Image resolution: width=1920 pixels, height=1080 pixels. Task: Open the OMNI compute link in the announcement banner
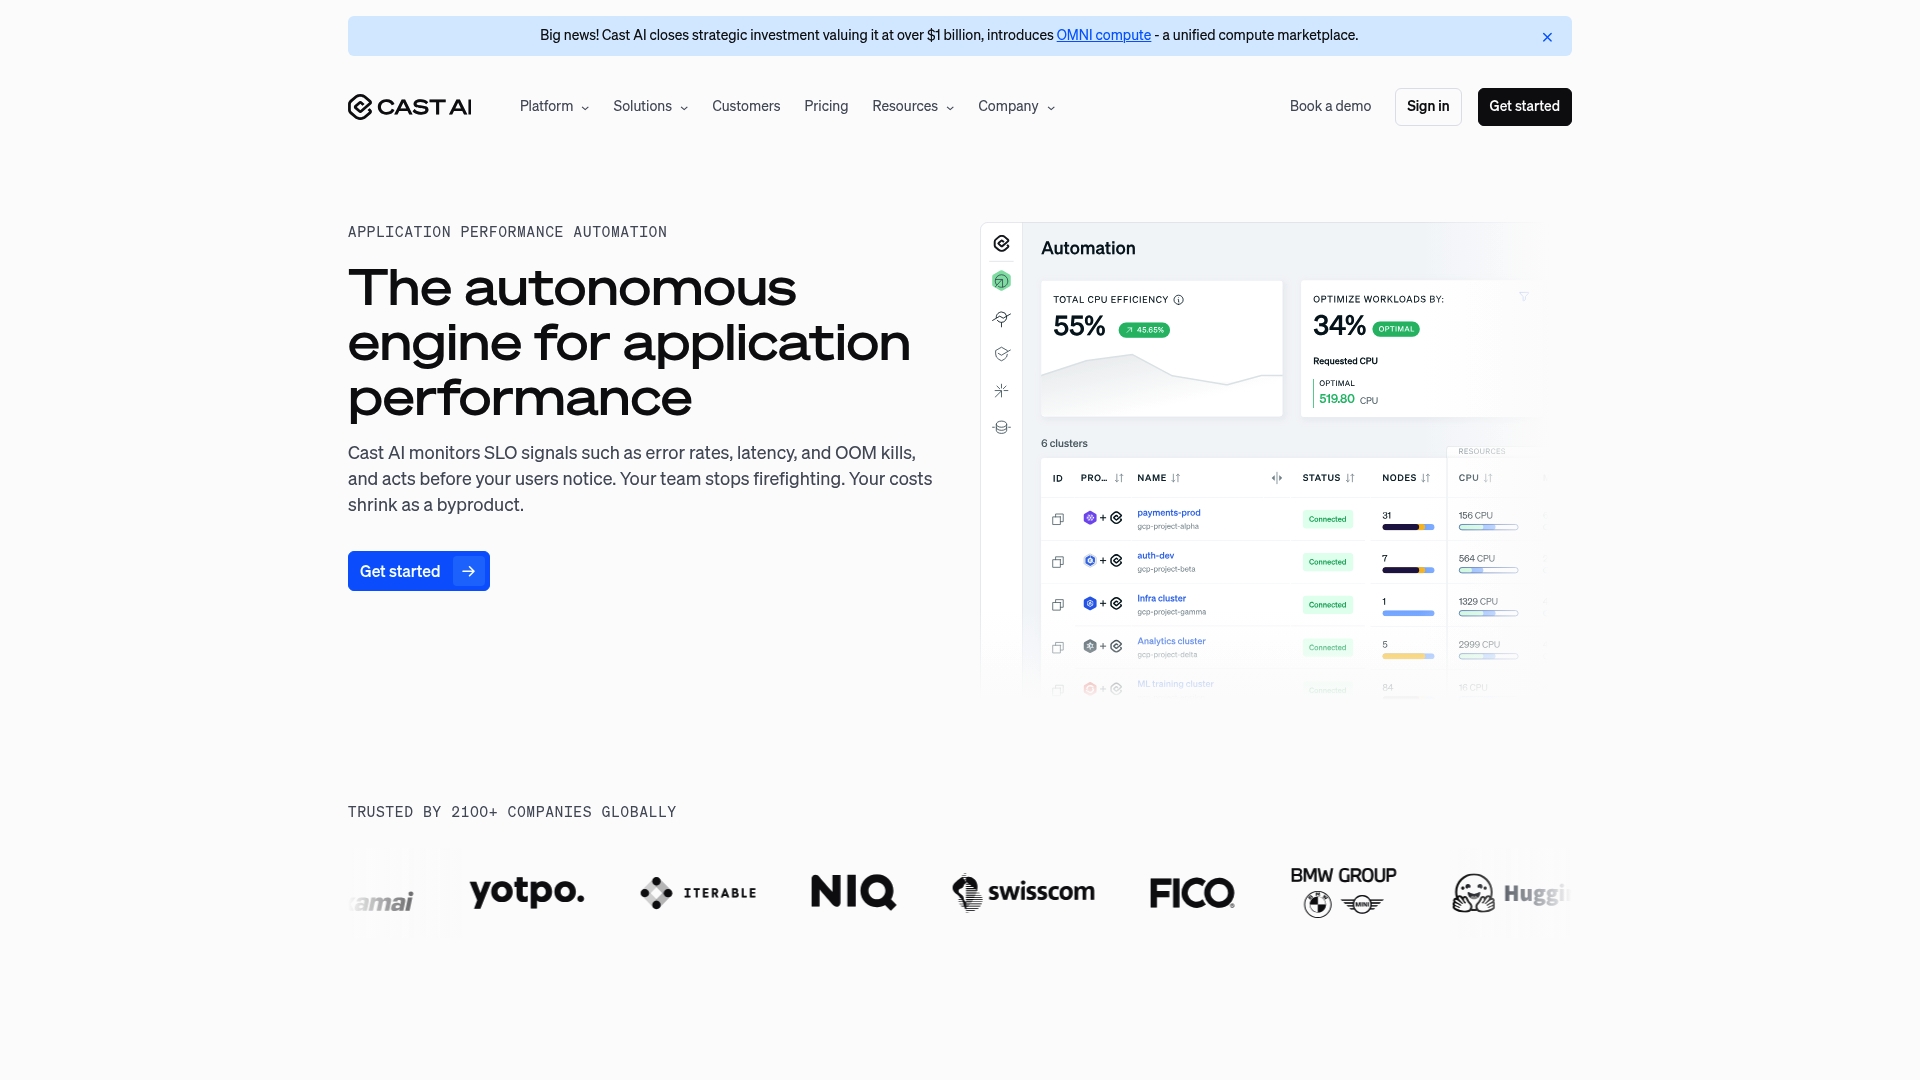(1104, 35)
